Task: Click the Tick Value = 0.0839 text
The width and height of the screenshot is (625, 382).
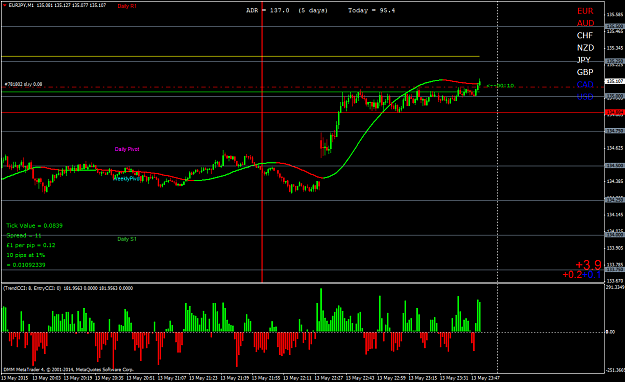Action: [34, 226]
